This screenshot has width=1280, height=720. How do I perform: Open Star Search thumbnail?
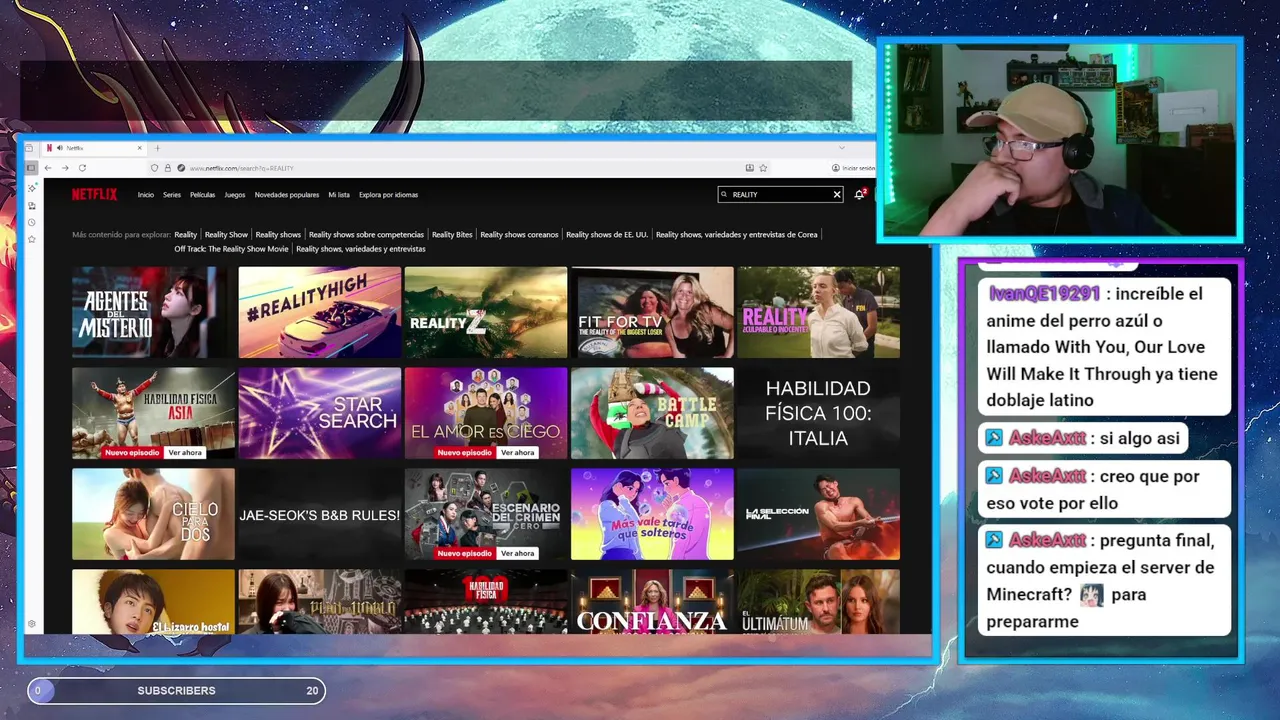[320, 413]
